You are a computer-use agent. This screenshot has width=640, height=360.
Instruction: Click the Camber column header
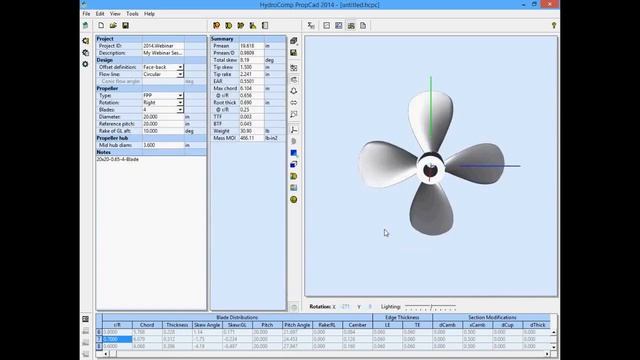pyautogui.click(x=357, y=325)
